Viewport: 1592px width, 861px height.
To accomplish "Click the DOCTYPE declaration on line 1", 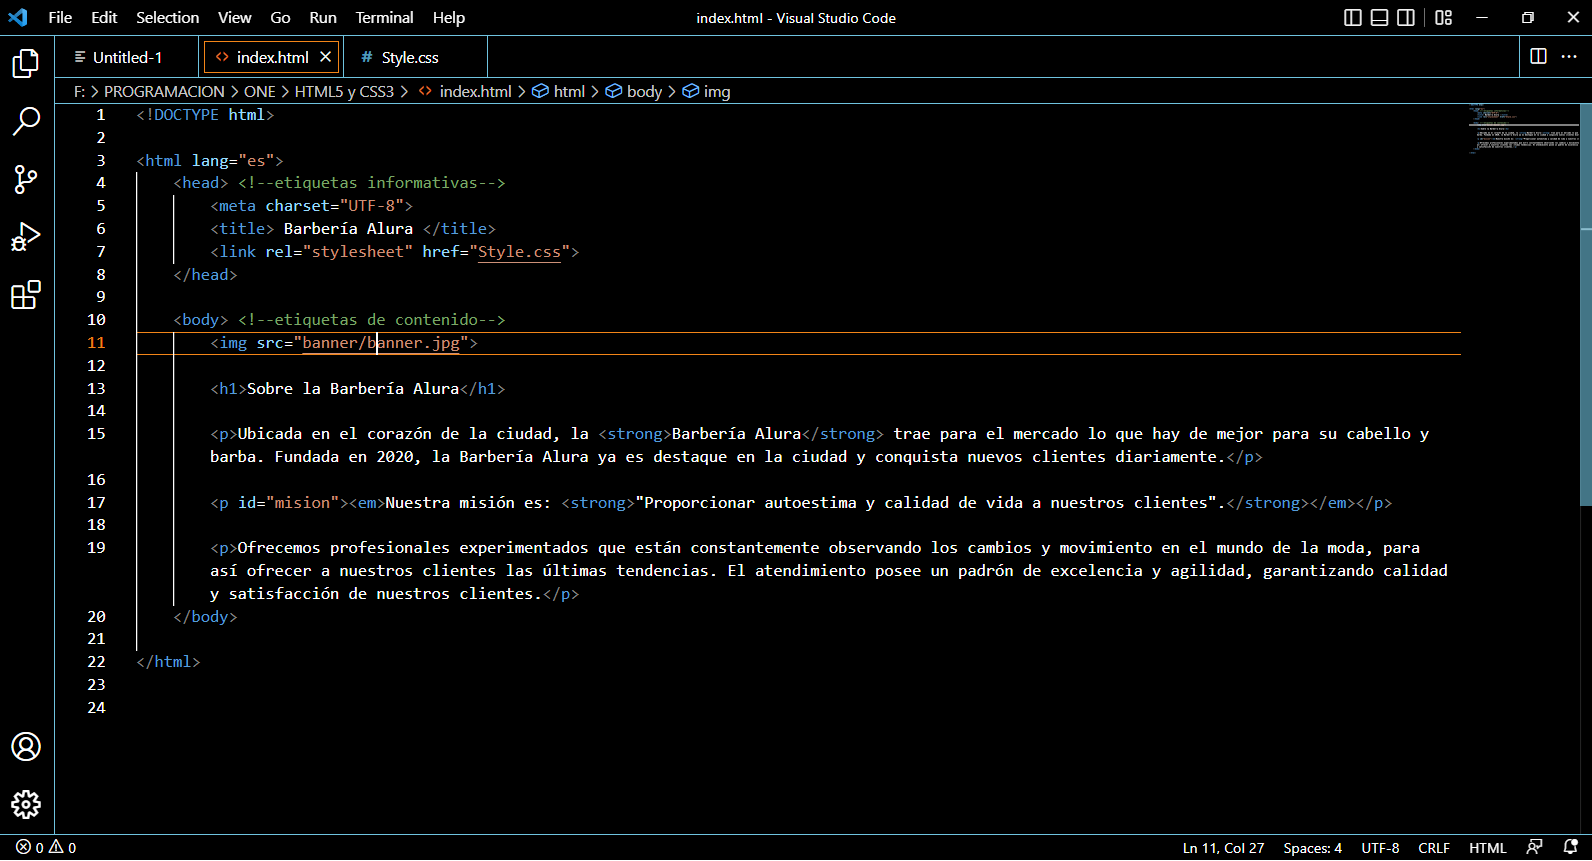I will (205, 115).
